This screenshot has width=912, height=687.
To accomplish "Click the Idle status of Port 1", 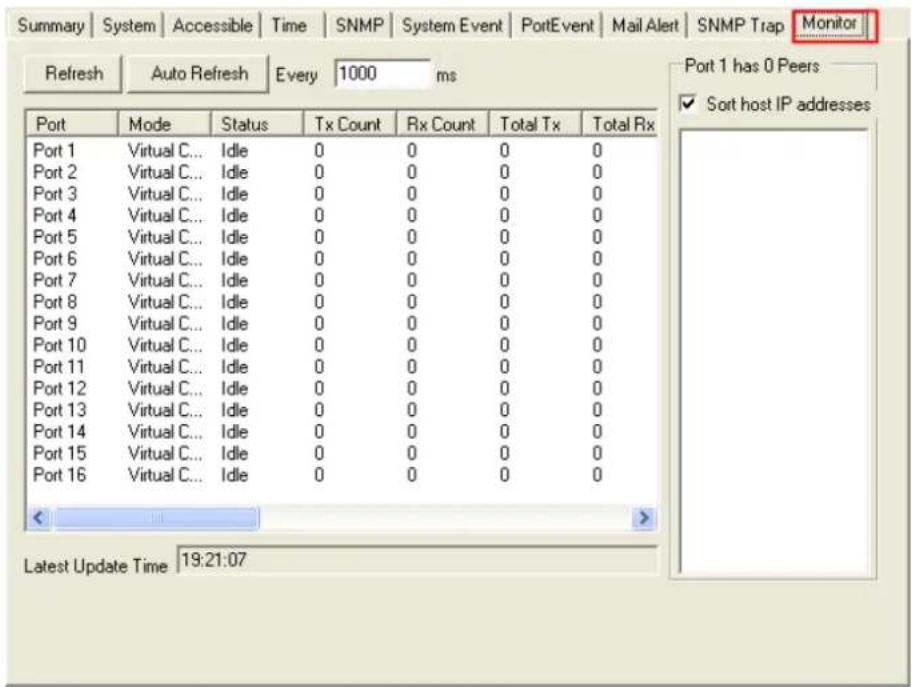I will click(x=234, y=151).
